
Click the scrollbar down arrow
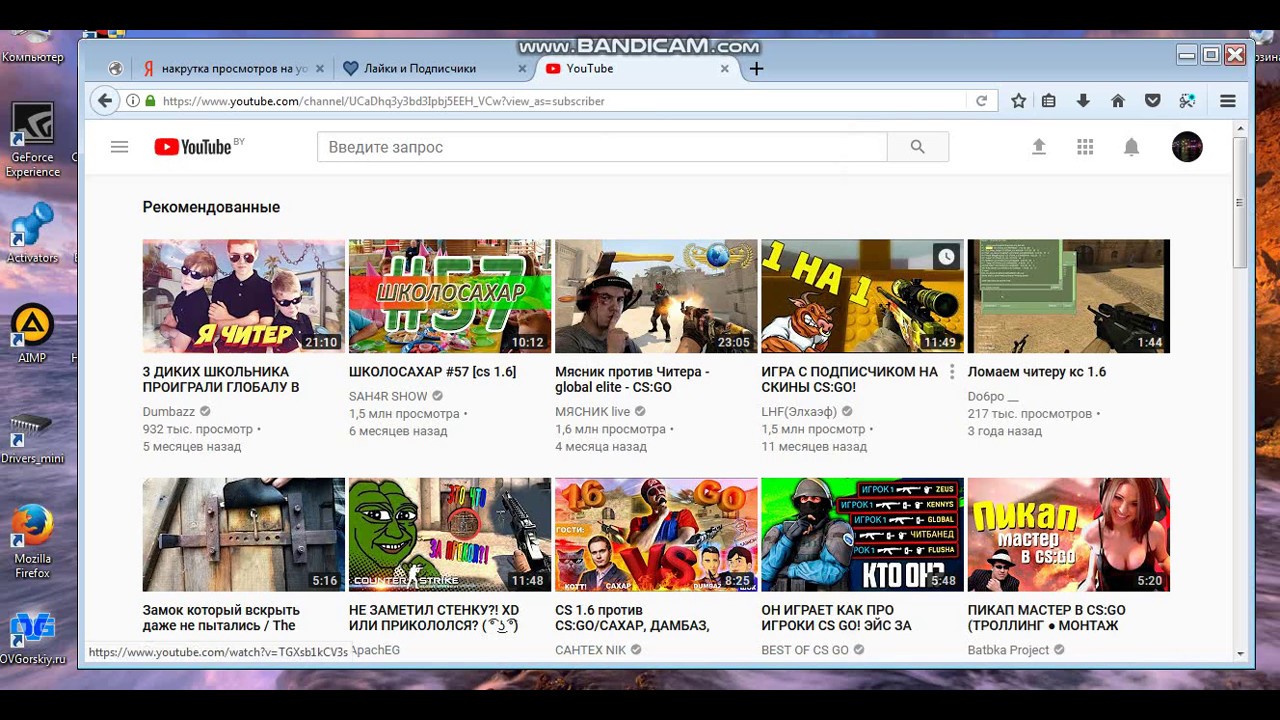(x=1240, y=653)
